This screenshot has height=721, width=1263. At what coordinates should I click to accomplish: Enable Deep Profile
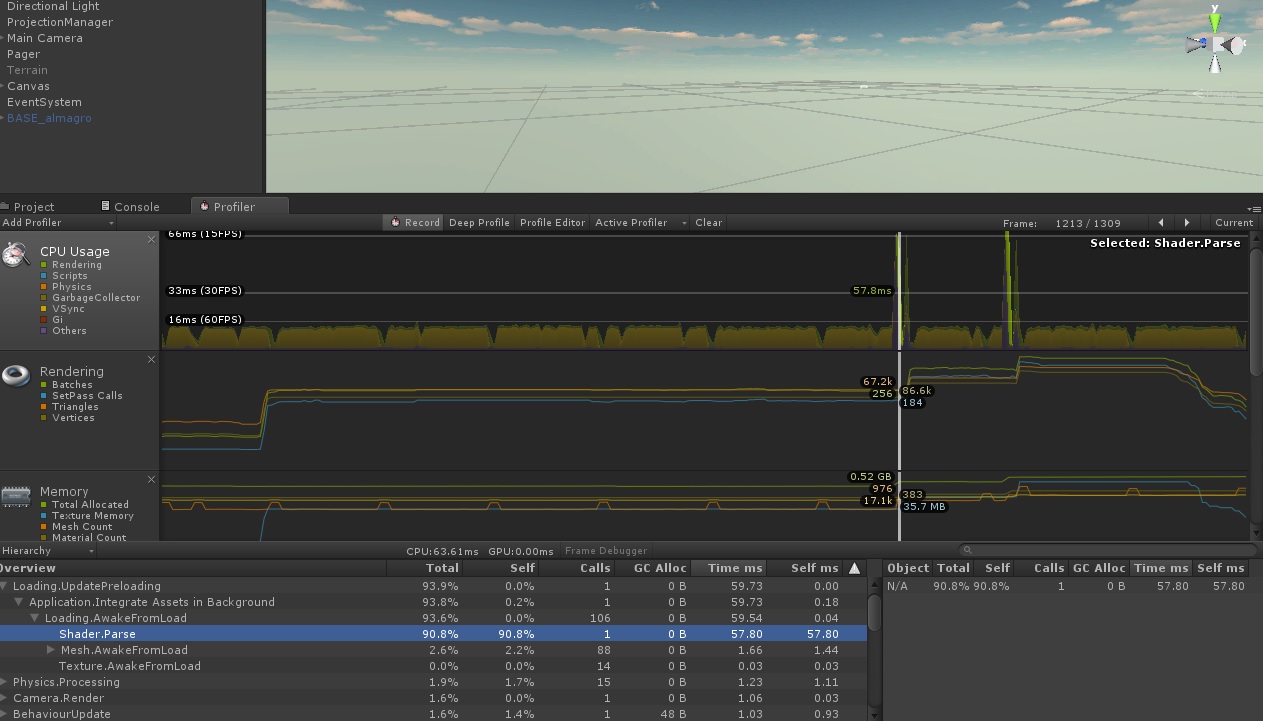click(x=481, y=222)
